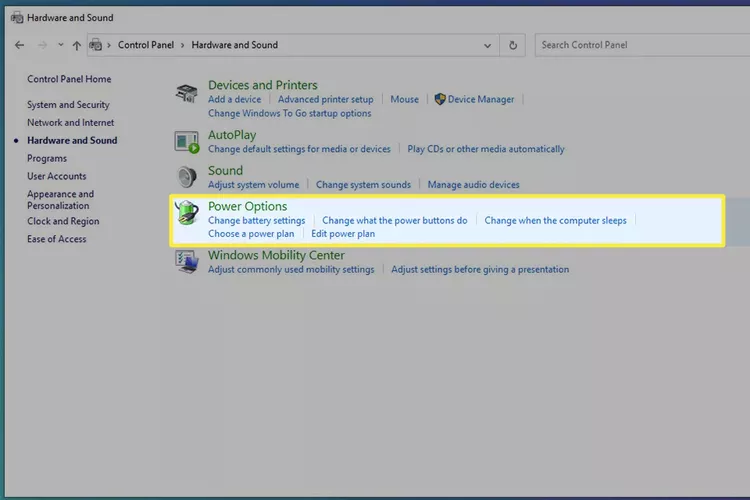The width and height of the screenshot is (750, 500).
Task: Select Hardware and Sound in the sidebar
Action: pyautogui.click(x=72, y=140)
